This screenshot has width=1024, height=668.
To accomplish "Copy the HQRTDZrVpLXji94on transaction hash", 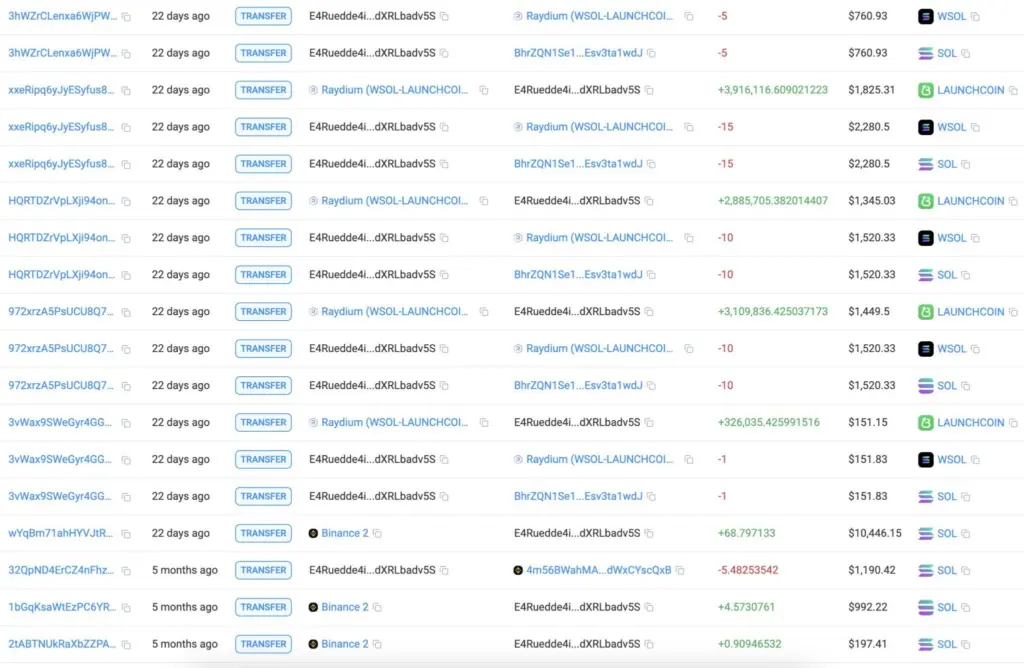I will [126, 200].
